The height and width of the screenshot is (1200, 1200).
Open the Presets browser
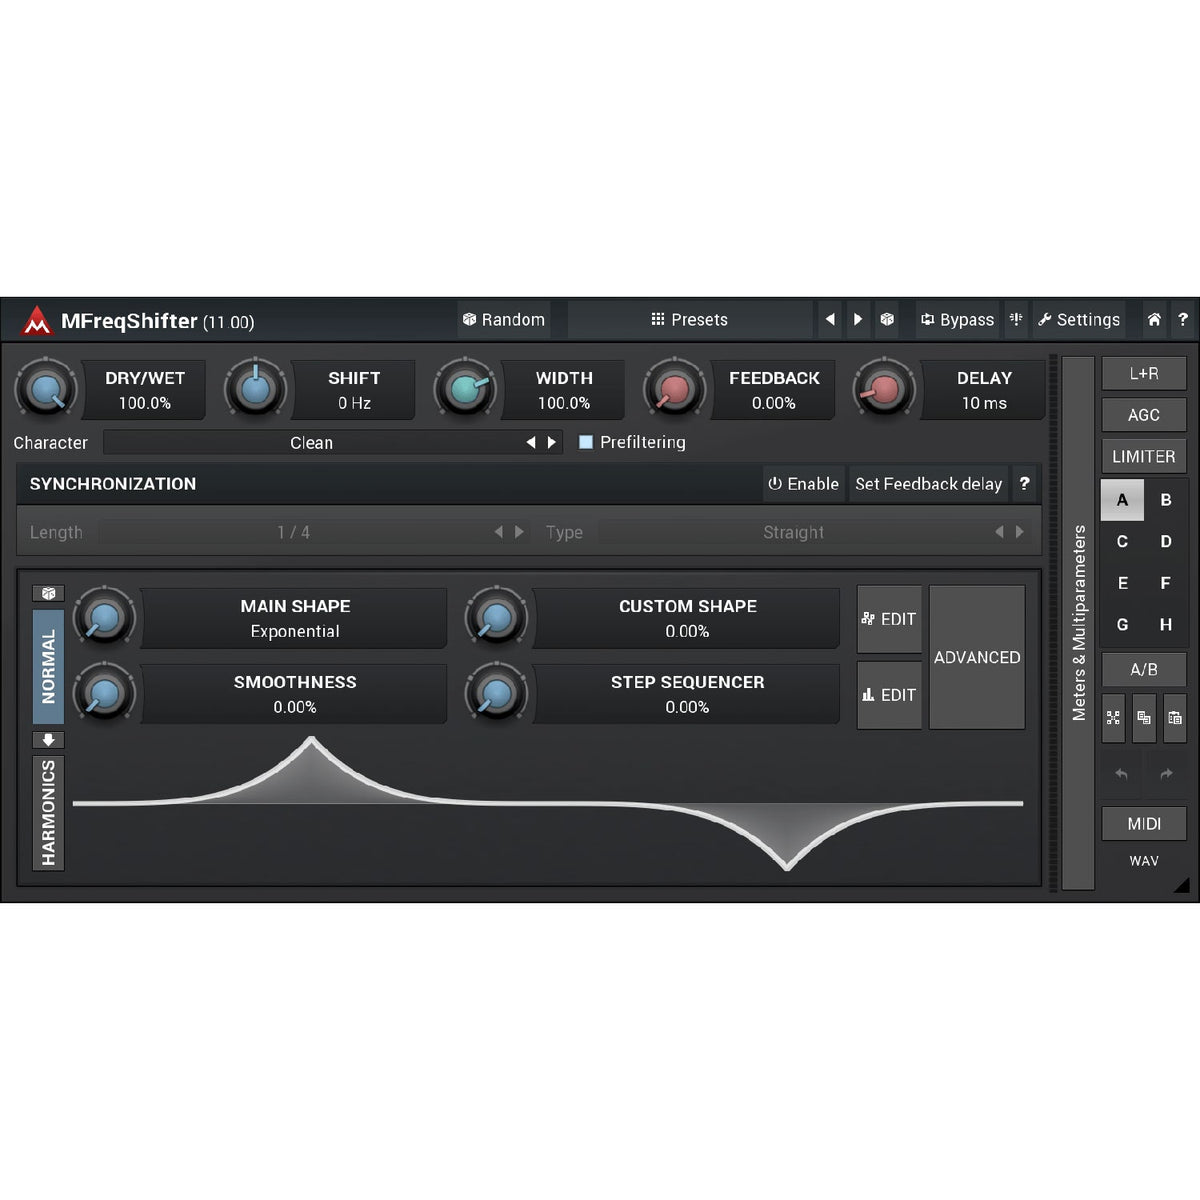(x=690, y=320)
